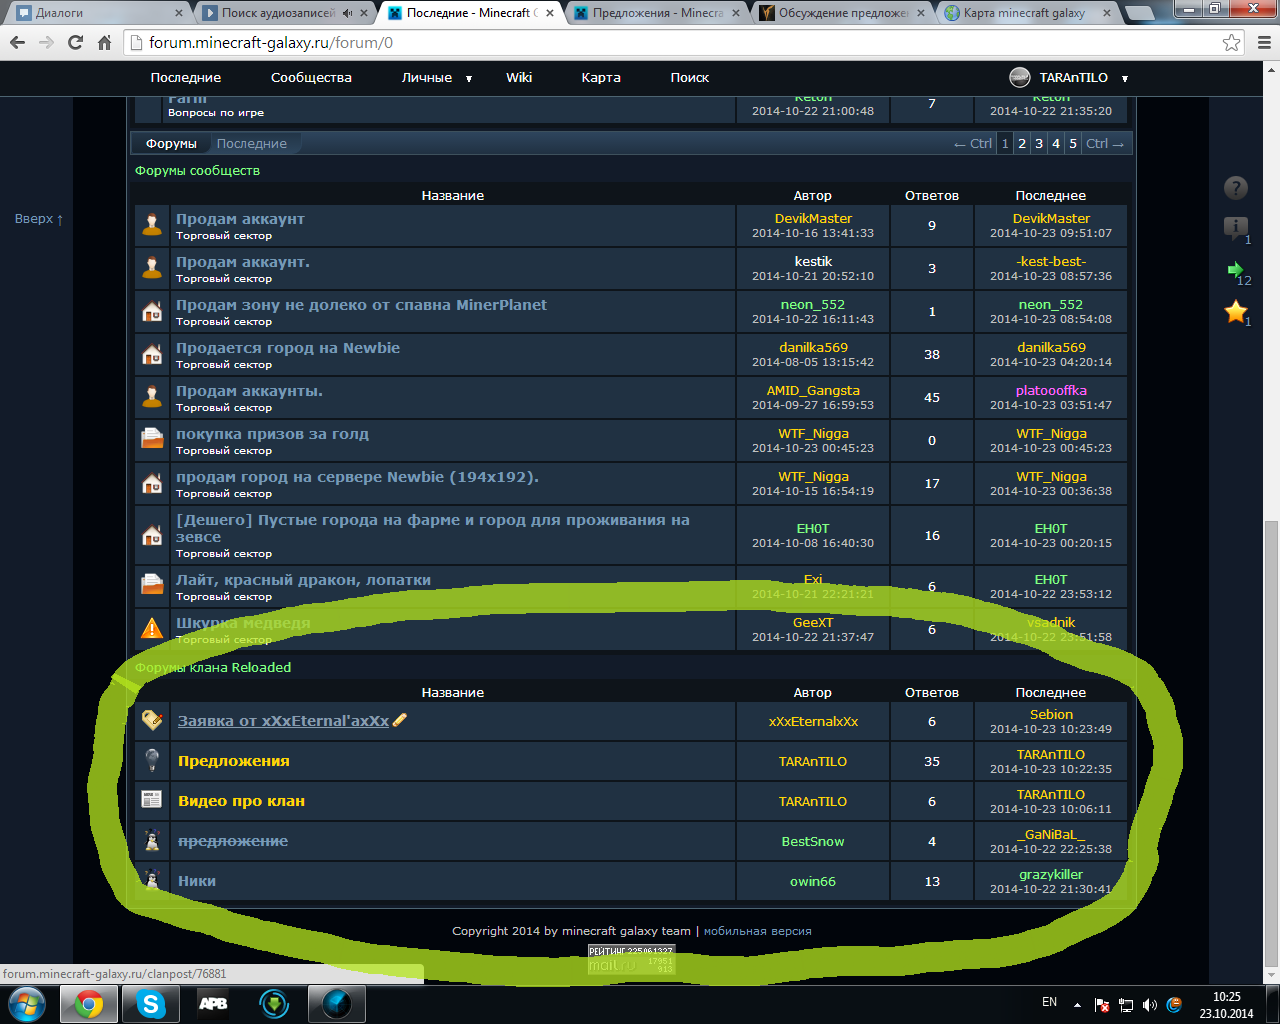Screen dimensions: 1280x1024
Task: Click the icon beside 'Ники' topic
Action: pyautogui.click(x=152, y=880)
